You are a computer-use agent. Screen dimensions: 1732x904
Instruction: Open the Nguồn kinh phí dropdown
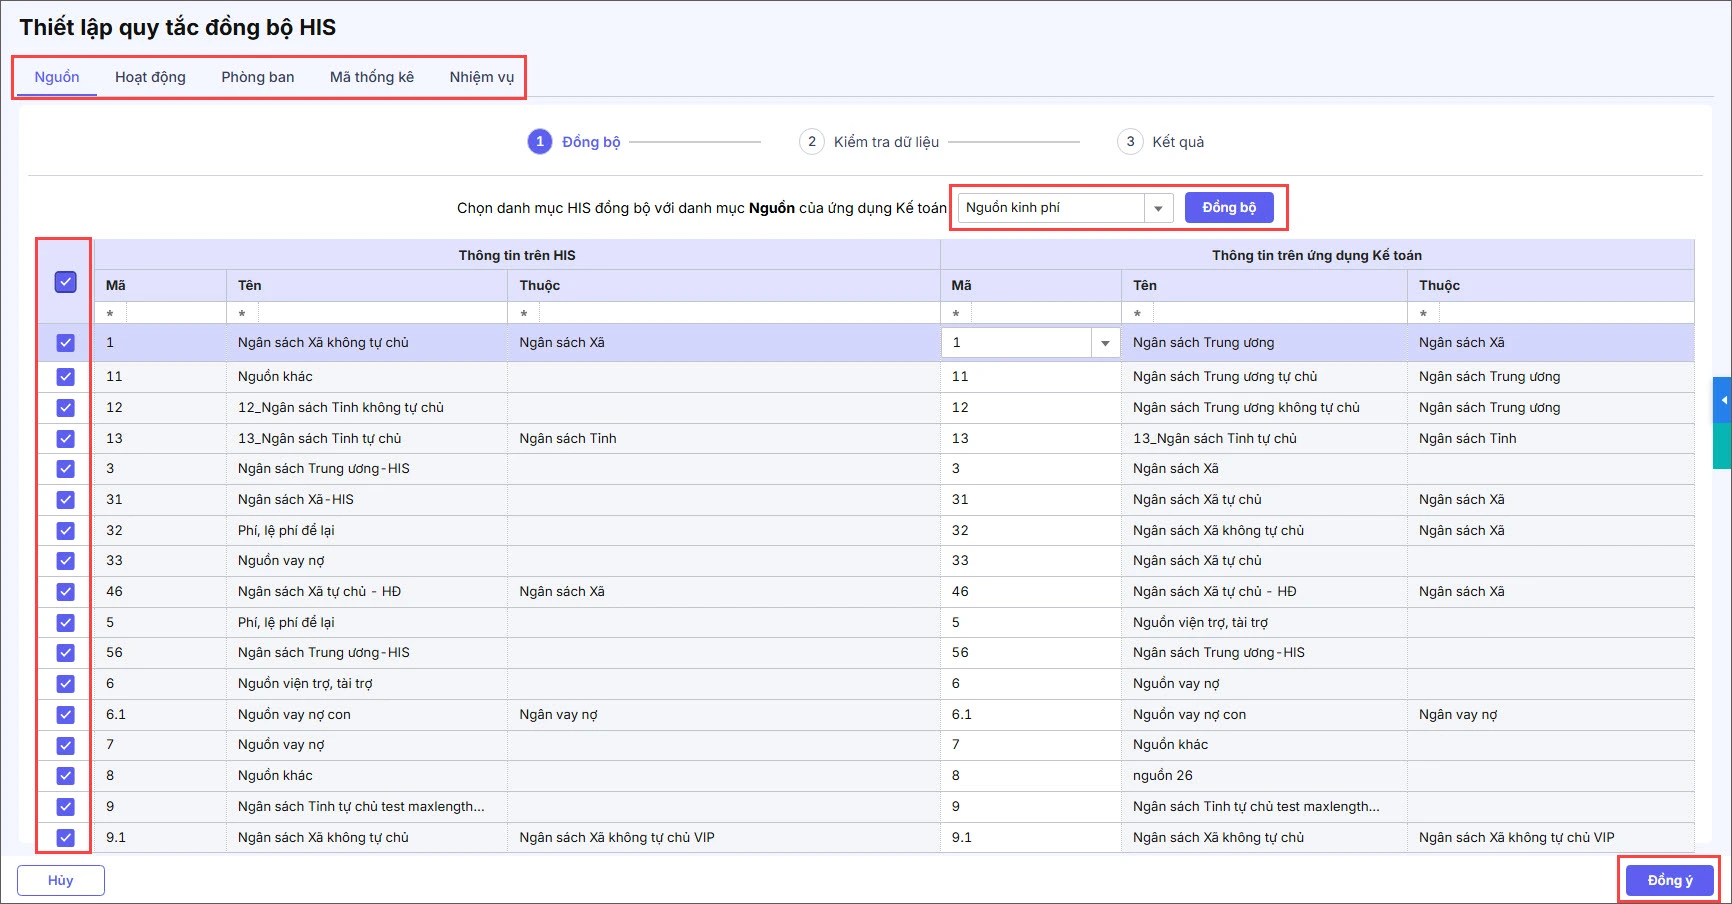coord(1158,208)
